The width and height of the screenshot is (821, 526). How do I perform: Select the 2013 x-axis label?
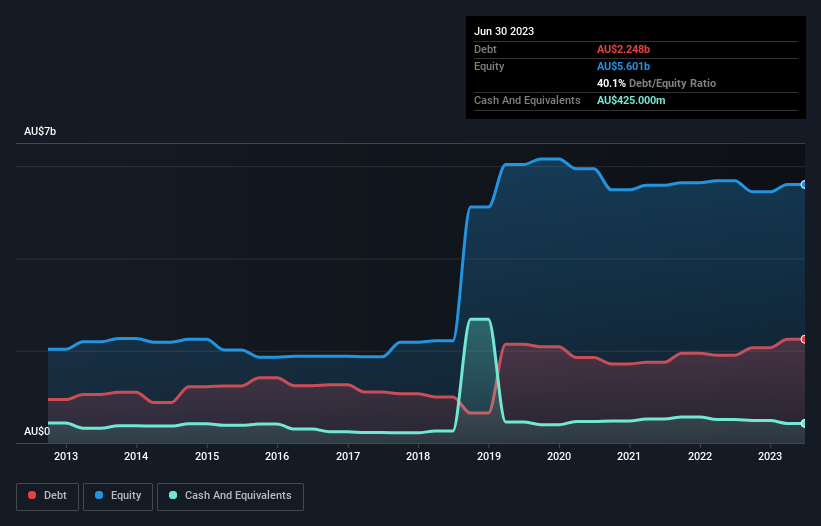tap(66, 456)
